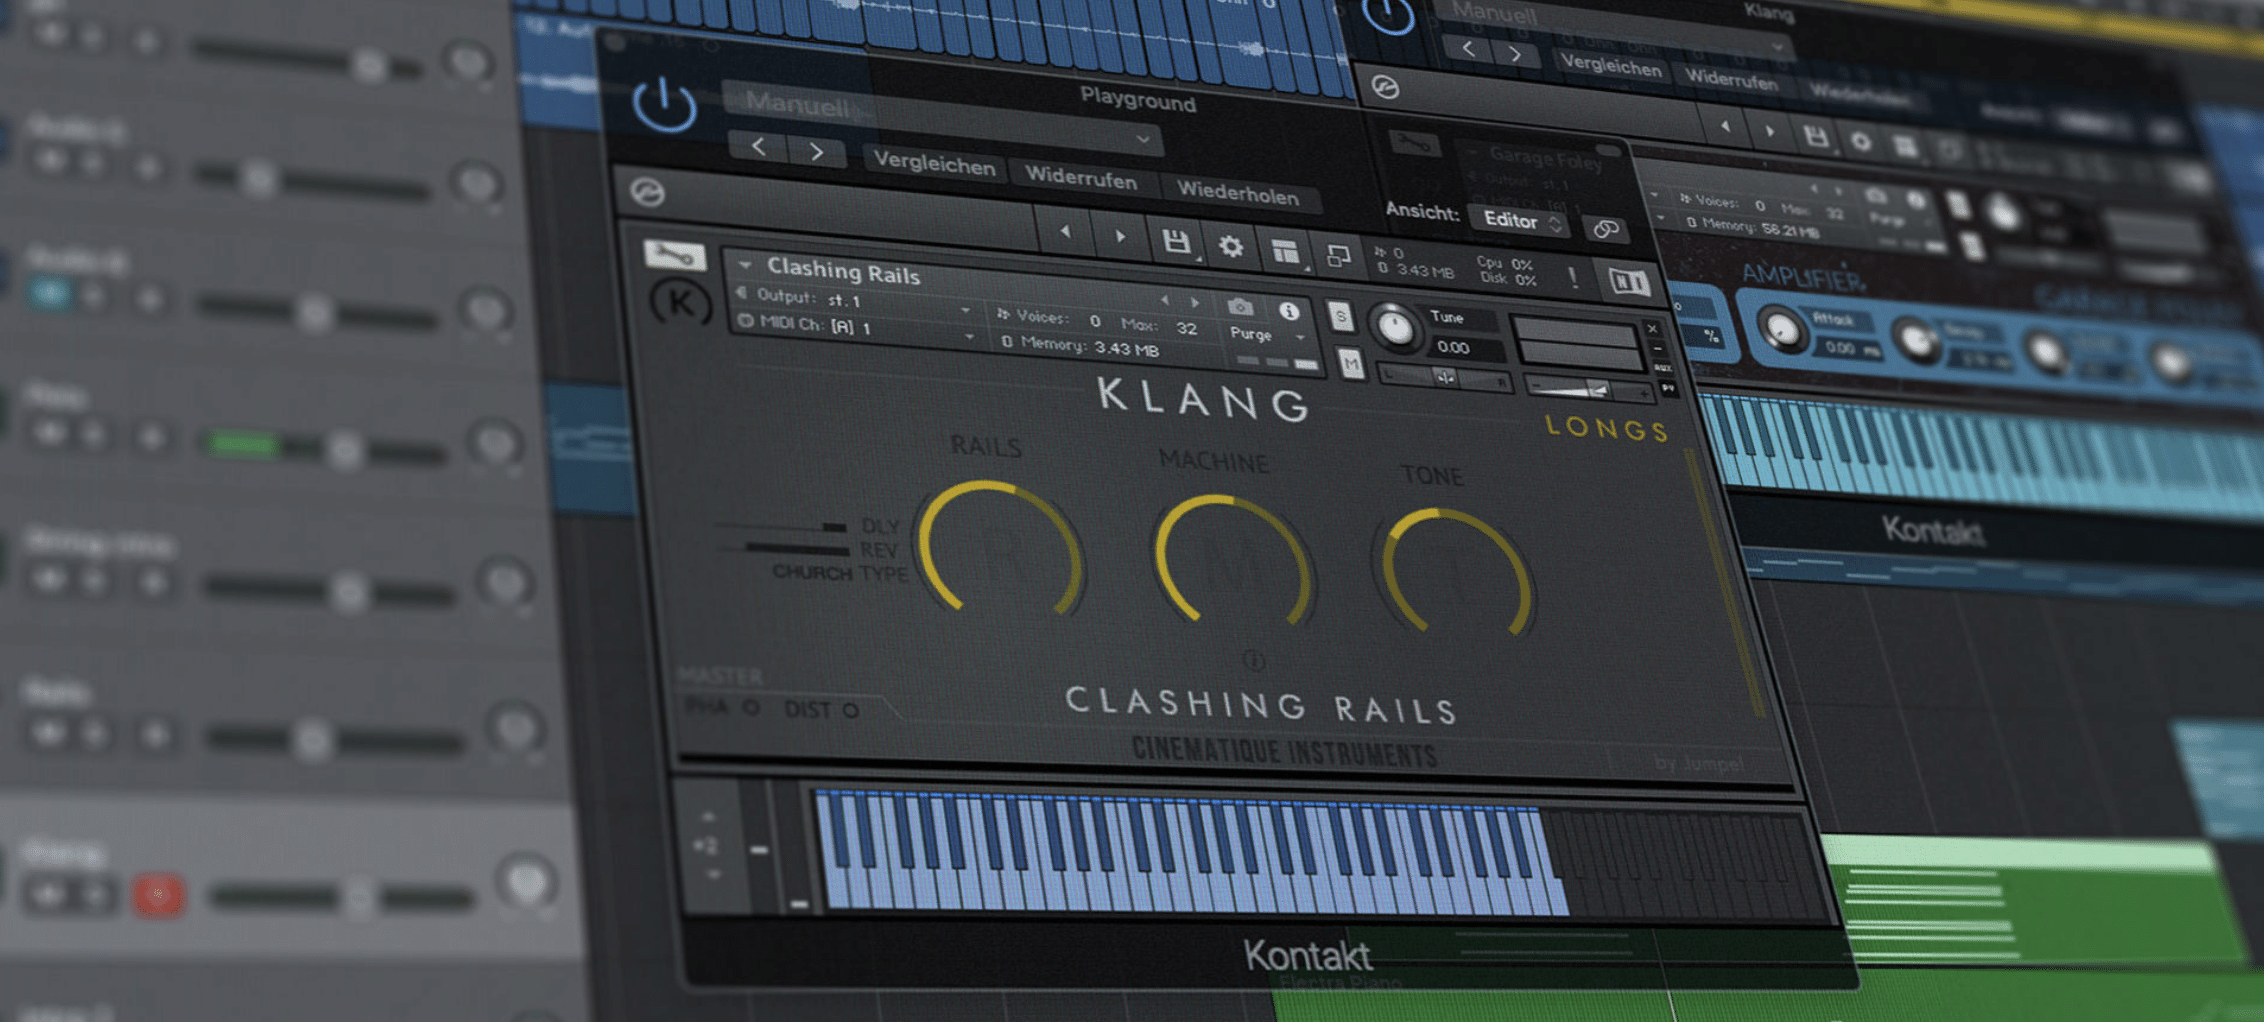Remove instrument with the header X button
The width and height of the screenshot is (2264, 1022).
(1652, 328)
